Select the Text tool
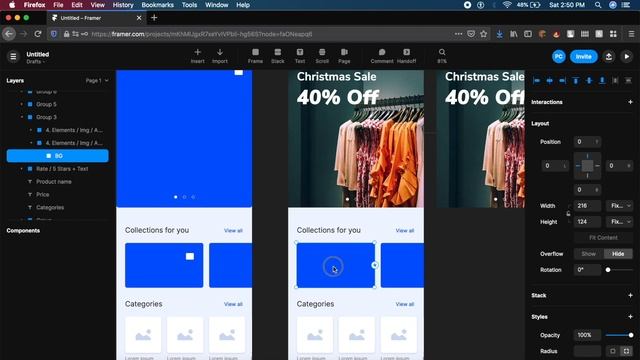Screen dimensions: 640x360 point(300,56)
